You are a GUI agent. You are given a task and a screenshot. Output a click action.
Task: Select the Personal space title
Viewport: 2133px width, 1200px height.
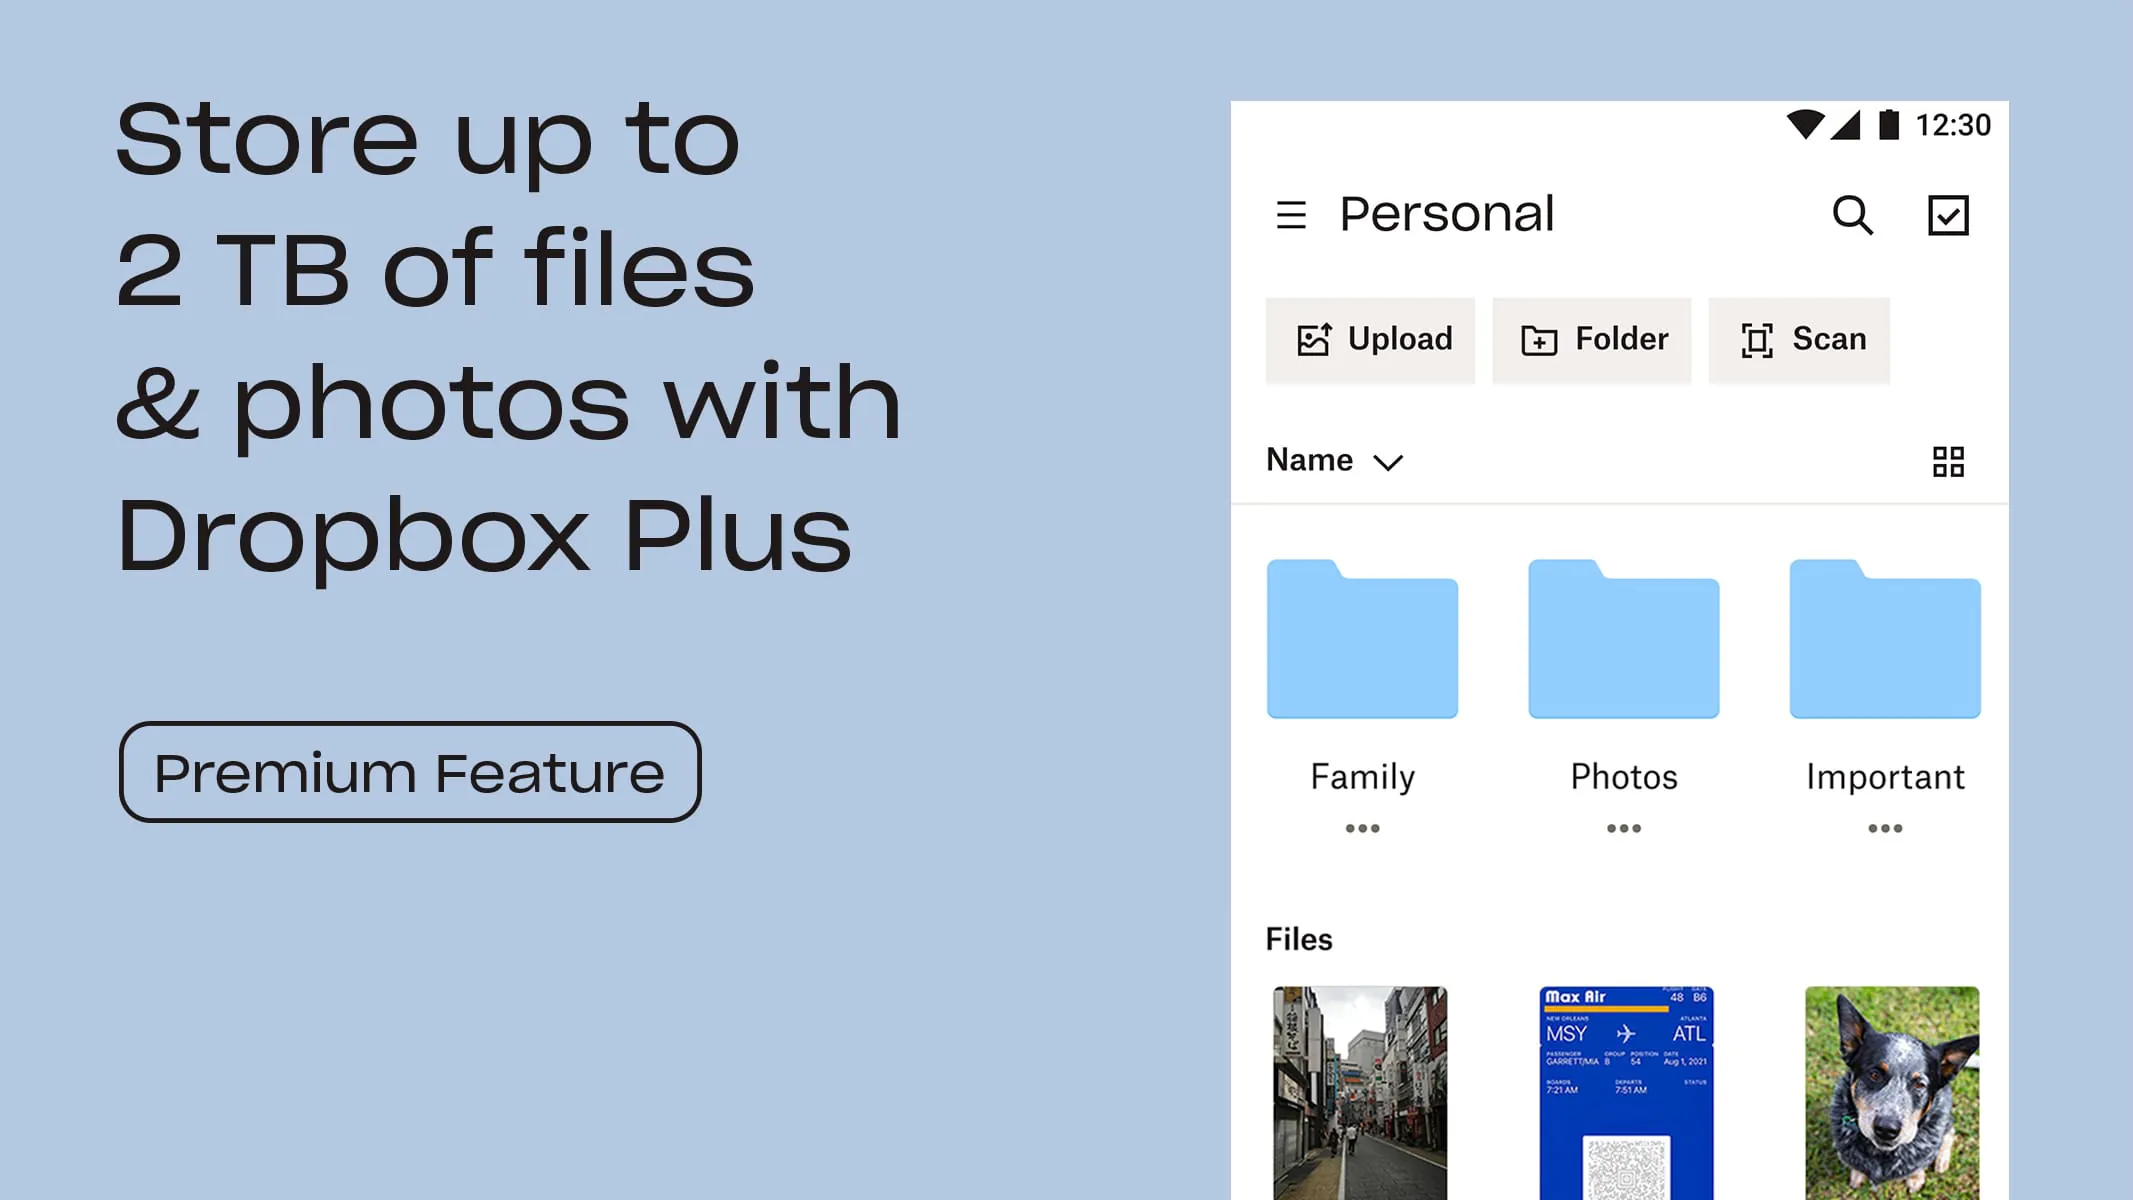[1446, 214]
